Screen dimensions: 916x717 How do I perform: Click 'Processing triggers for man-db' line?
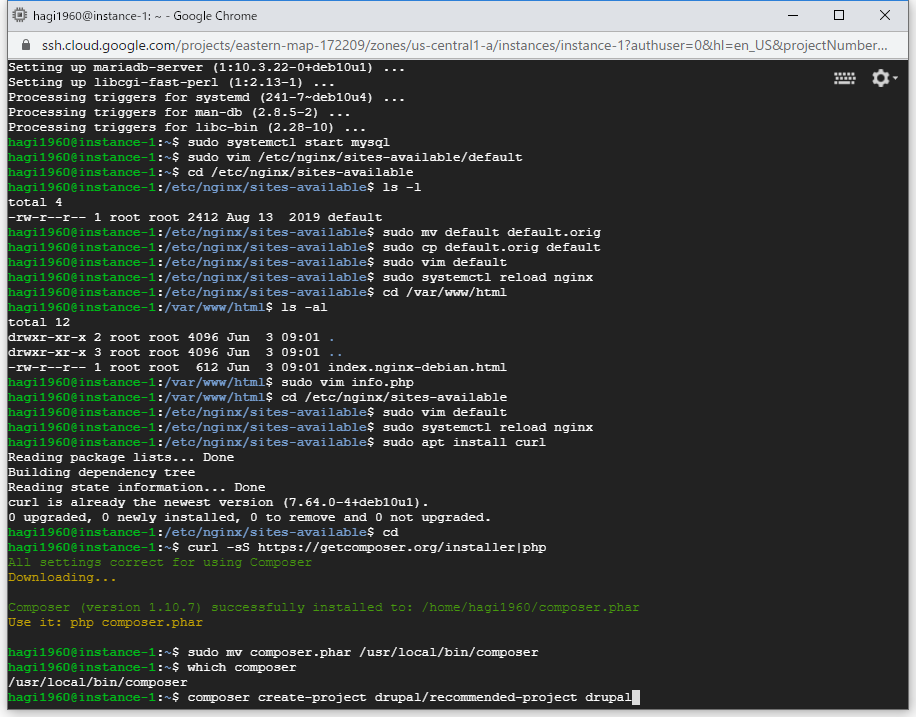[179, 112]
